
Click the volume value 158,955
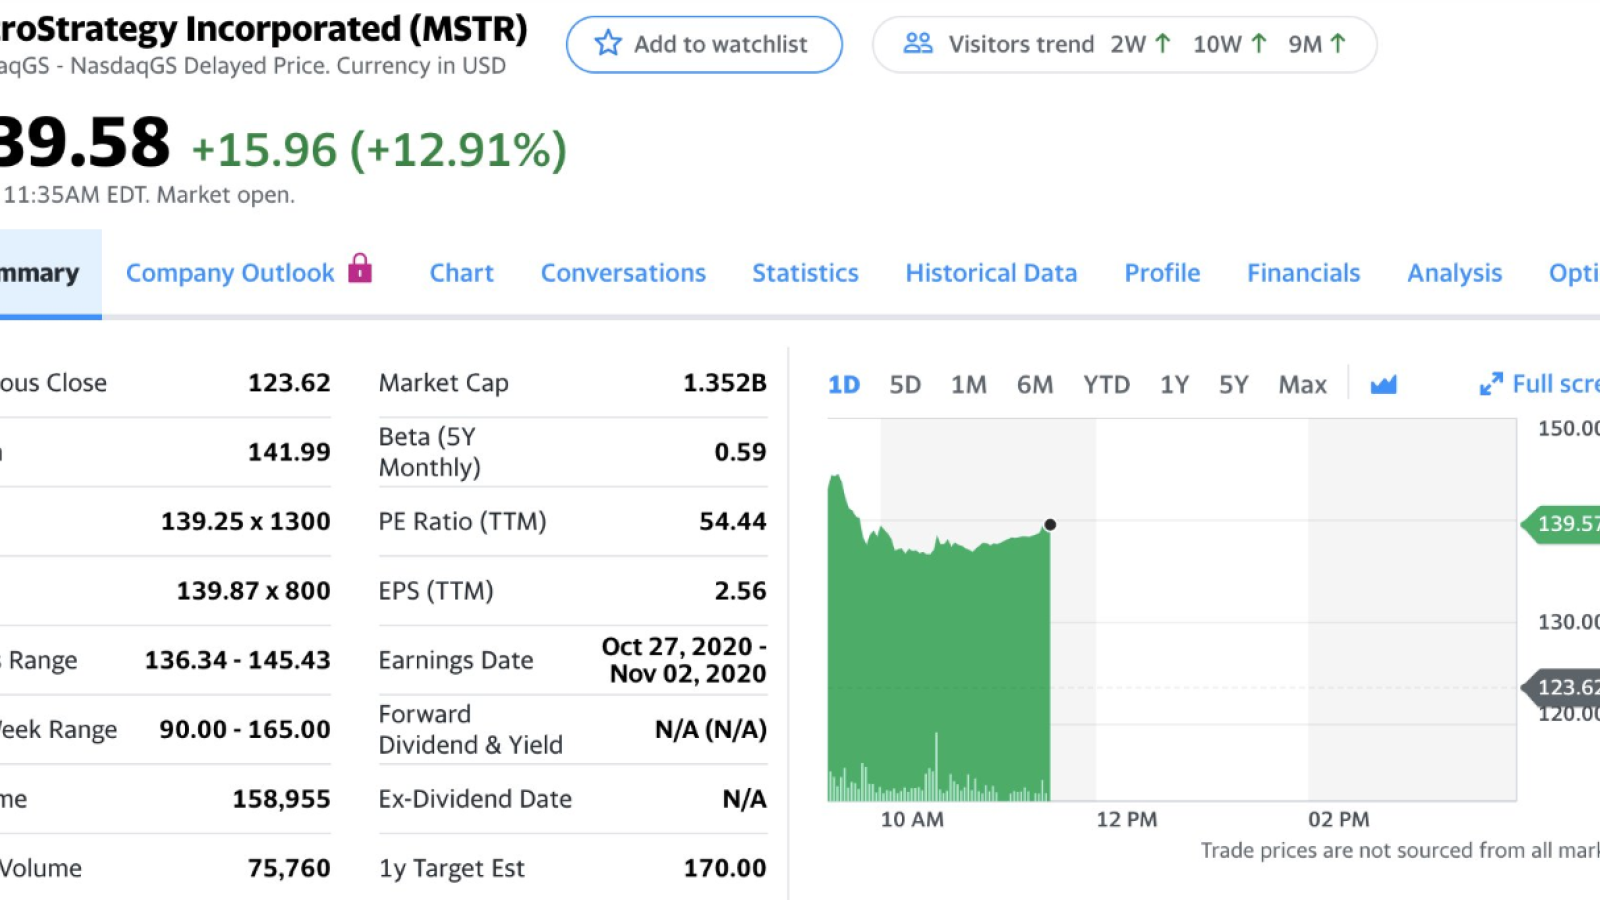point(281,799)
